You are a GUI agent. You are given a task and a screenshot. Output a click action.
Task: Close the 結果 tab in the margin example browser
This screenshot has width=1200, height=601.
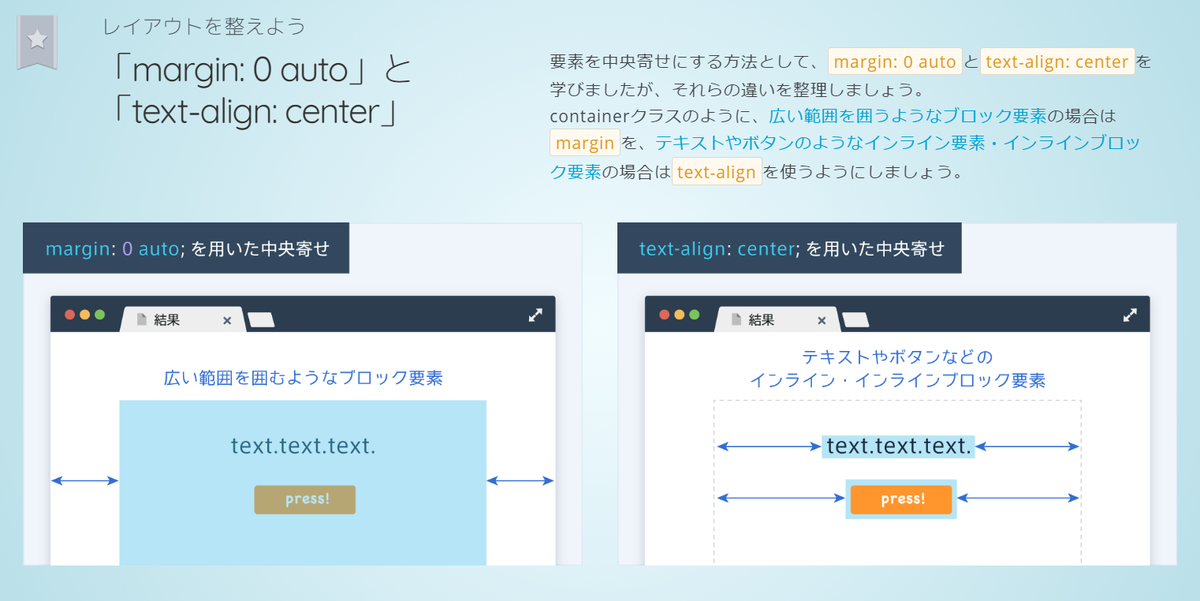click(x=227, y=321)
